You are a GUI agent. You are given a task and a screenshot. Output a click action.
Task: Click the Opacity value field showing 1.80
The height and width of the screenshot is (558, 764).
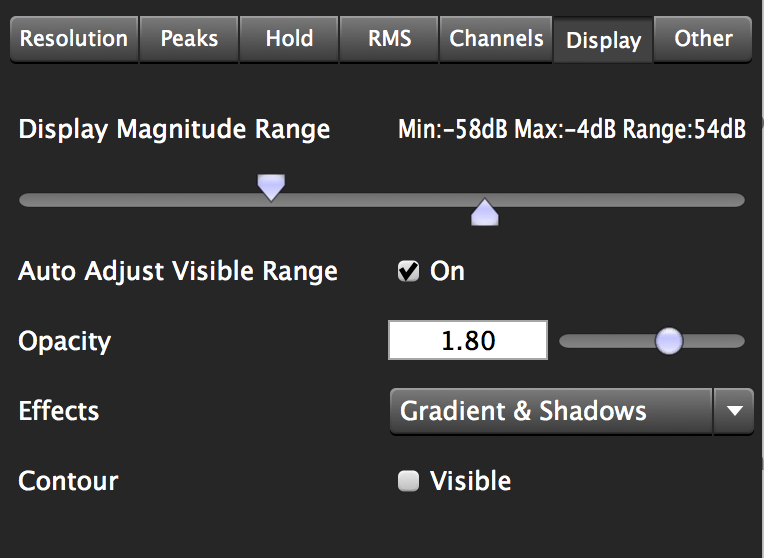[468, 340]
